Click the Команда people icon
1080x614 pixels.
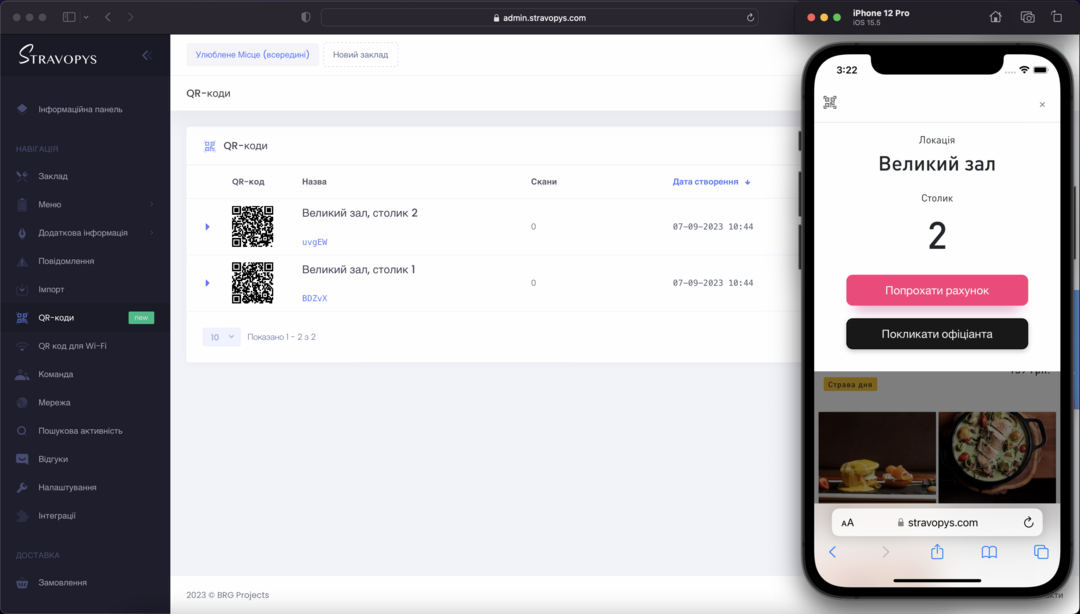pyautogui.click(x=22, y=374)
